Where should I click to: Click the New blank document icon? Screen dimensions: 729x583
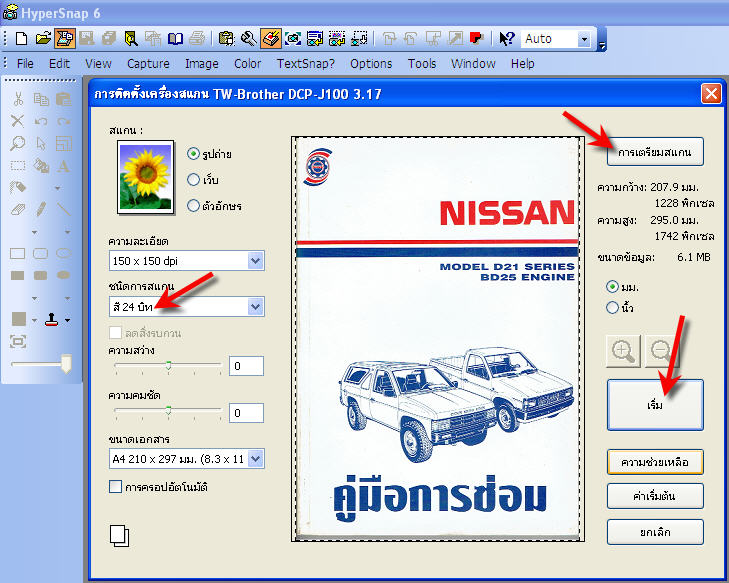(21, 39)
